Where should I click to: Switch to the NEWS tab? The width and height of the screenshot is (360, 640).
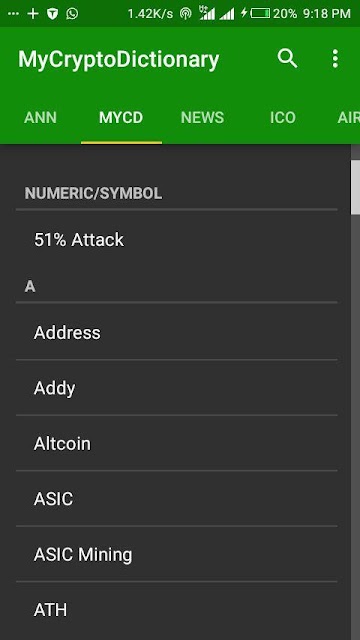(x=202, y=118)
